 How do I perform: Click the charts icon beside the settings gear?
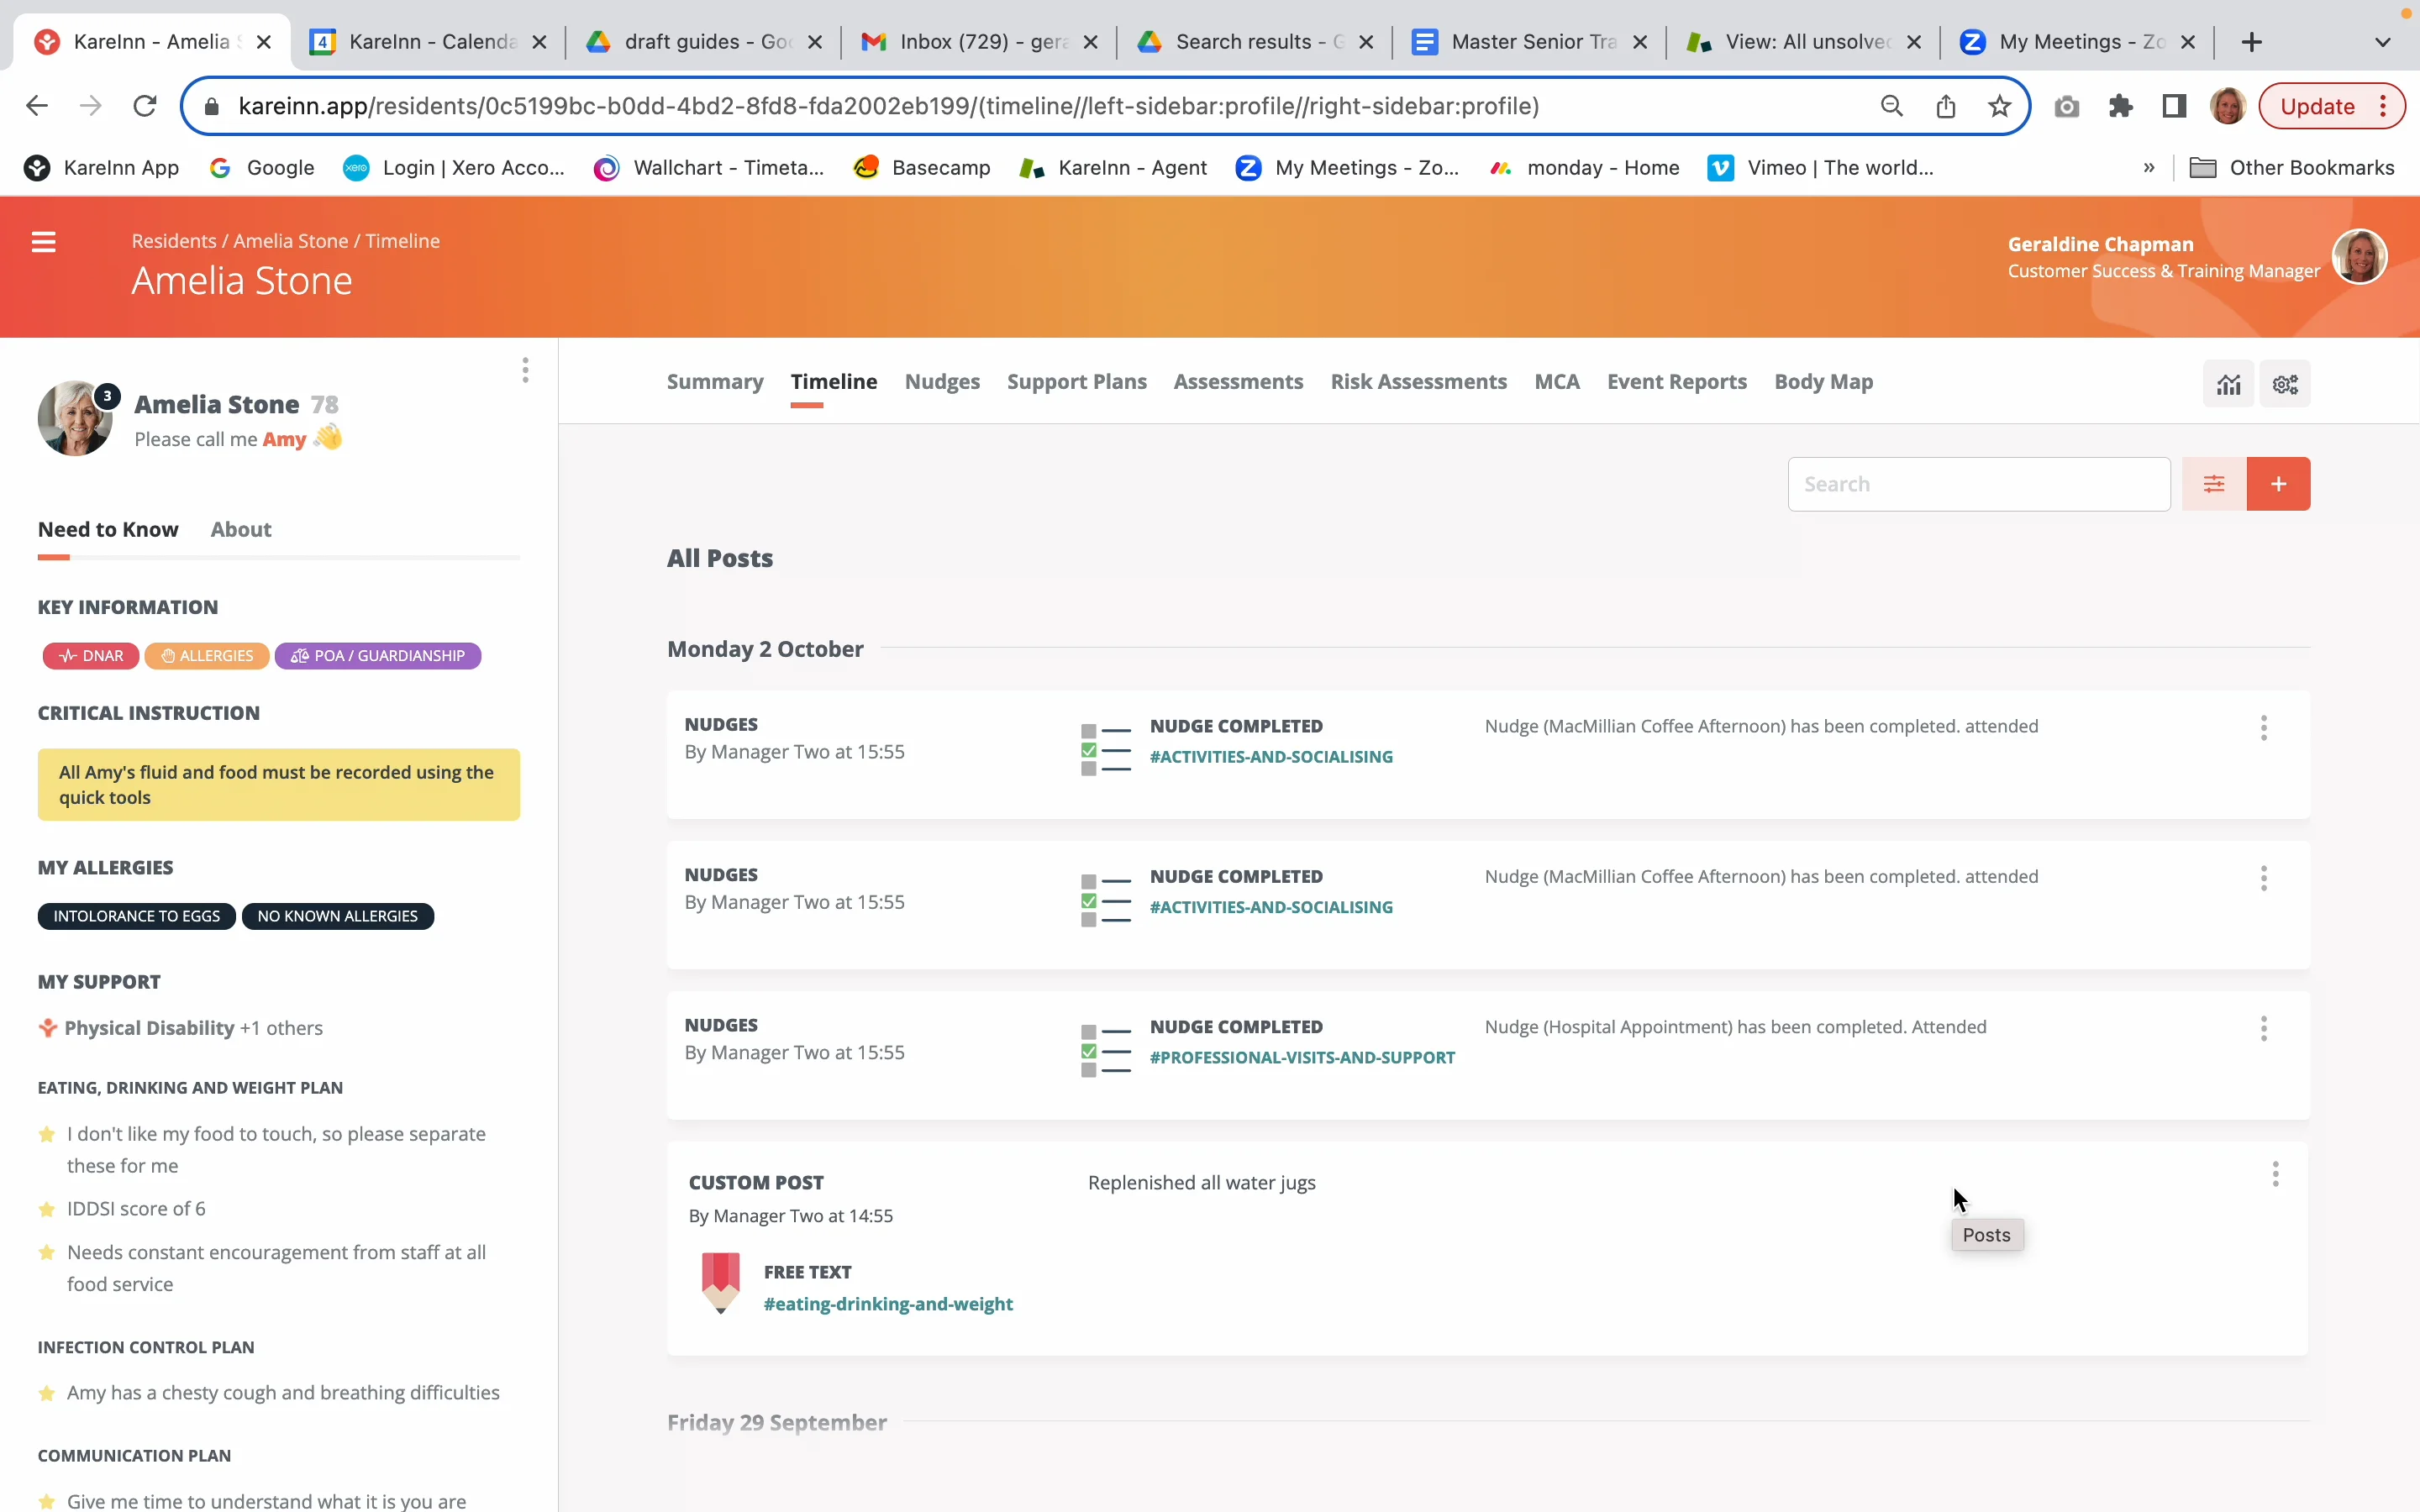coord(2228,384)
